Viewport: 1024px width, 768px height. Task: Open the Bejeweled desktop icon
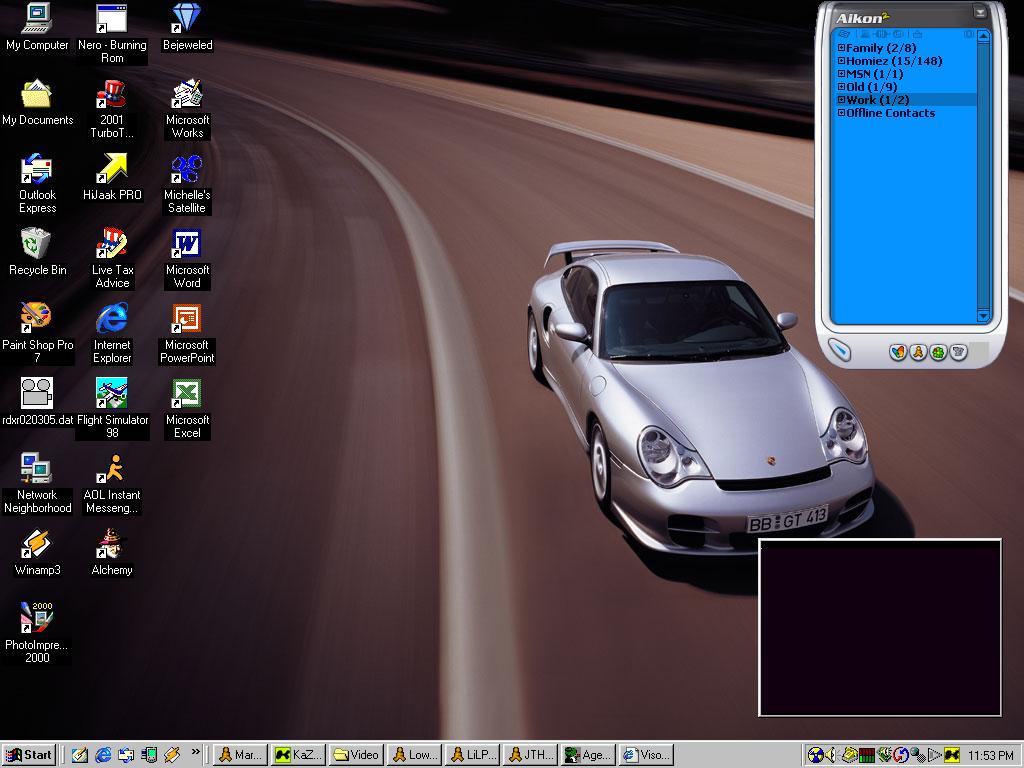[187, 19]
